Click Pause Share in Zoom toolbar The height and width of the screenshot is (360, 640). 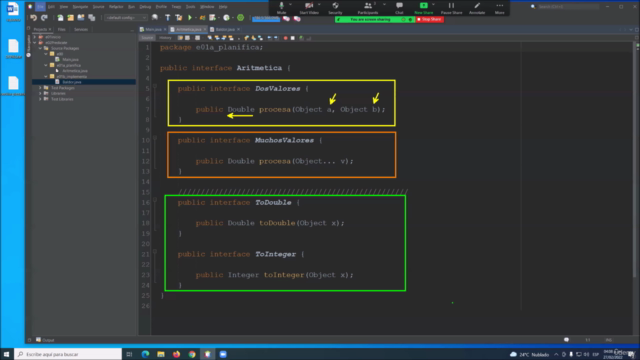point(451,8)
